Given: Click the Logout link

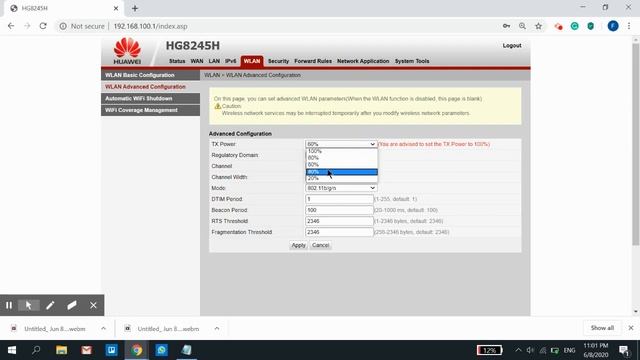Looking at the screenshot, I should coord(512,45).
